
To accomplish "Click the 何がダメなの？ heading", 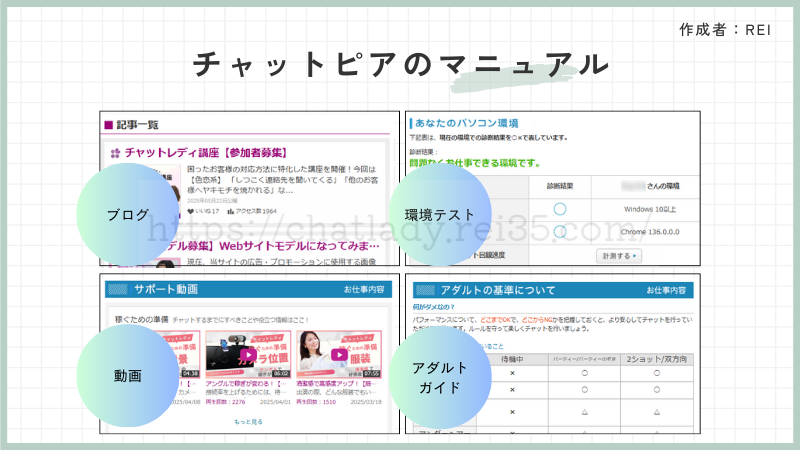I will (434, 307).
